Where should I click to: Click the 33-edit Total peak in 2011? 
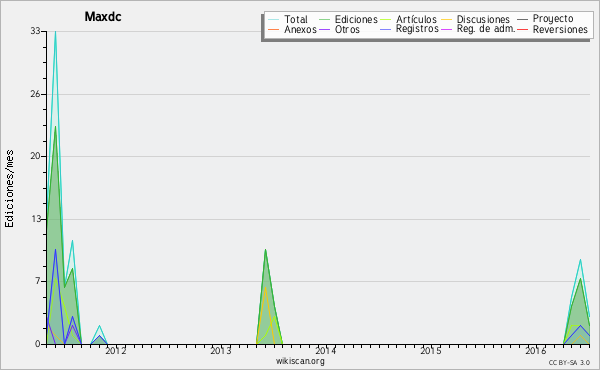55,32
